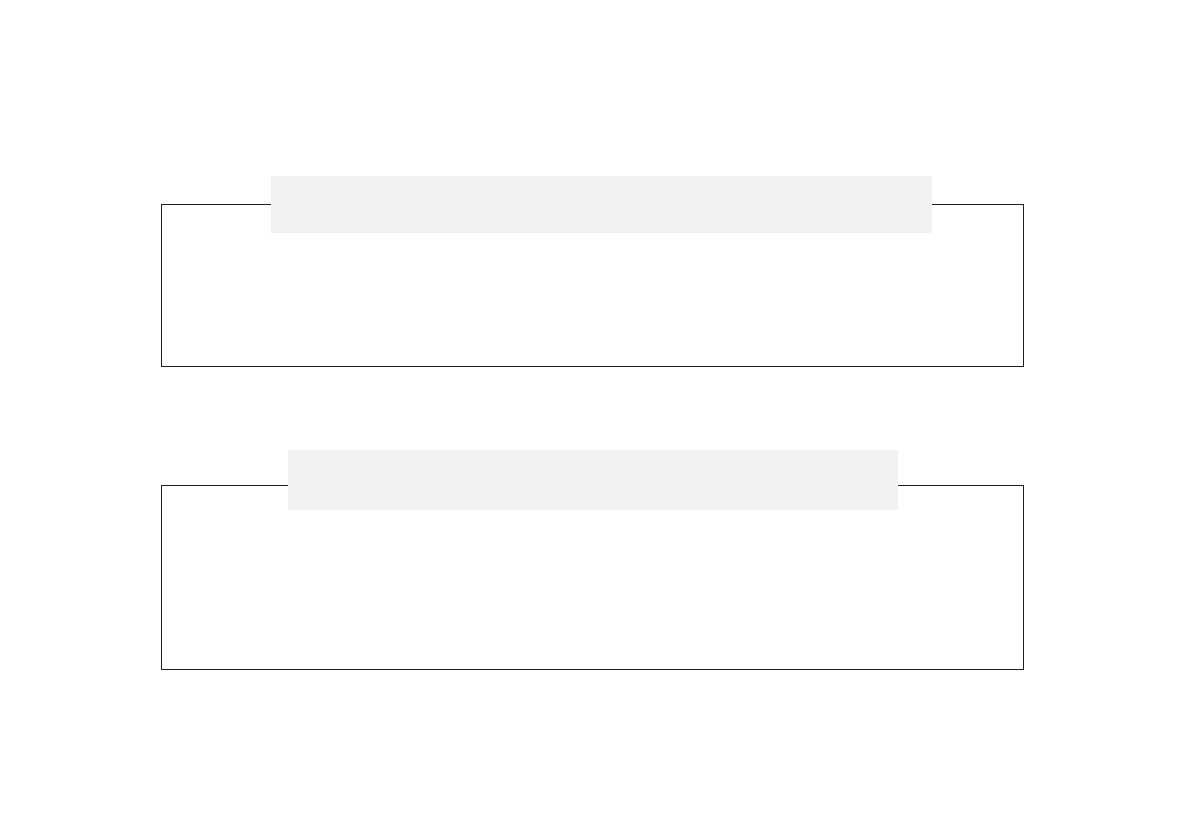Click lower box's top border right of gray bar

[x=960, y=486]
